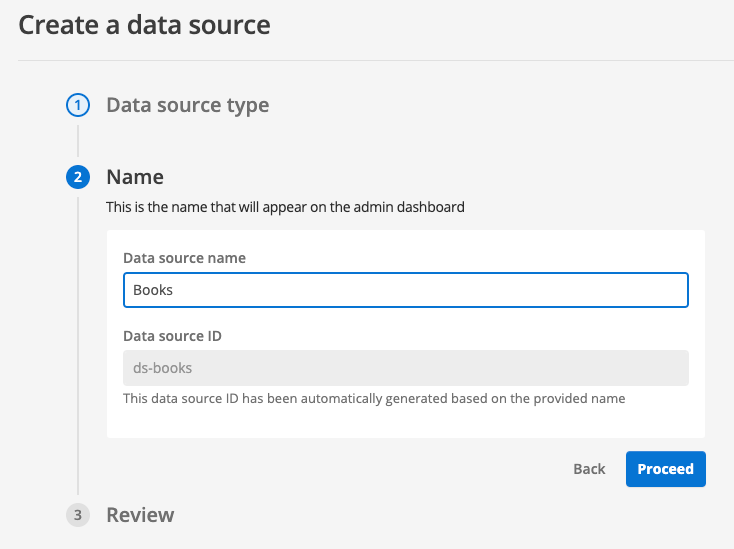The width and height of the screenshot is (734, 549).
Task: Click the admin dashboard description text
Action: tap(285, 208)
